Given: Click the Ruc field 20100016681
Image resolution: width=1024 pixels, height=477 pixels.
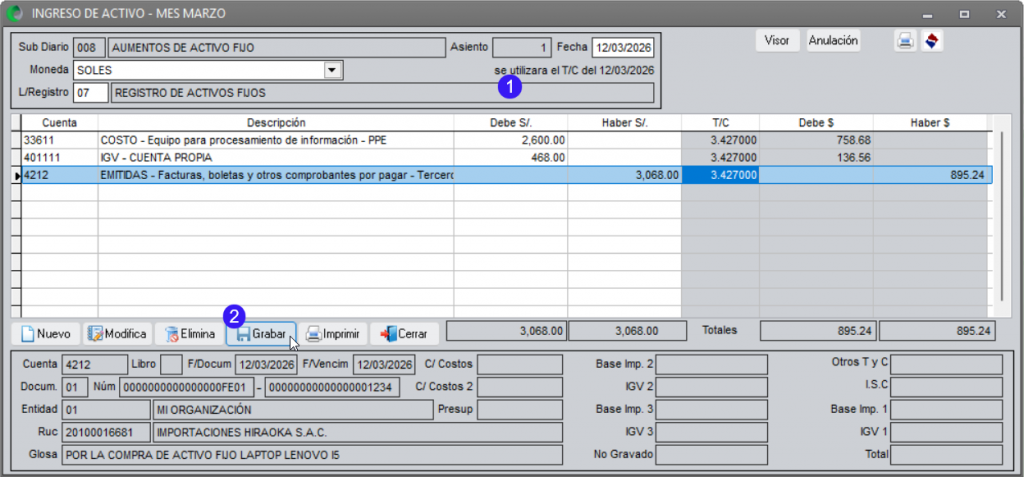Looking at the screenshot, I should 106,433.
